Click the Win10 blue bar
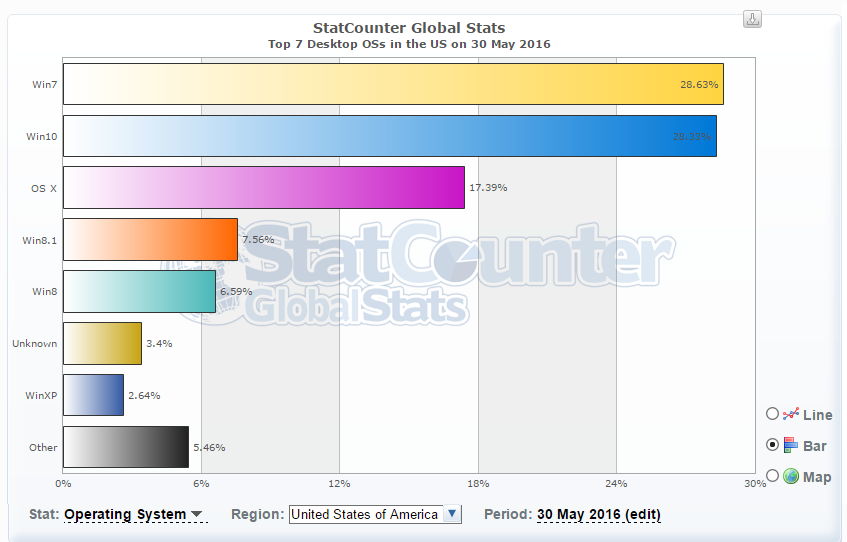Image resolution: width=847 pixels, height=542 pixels. [390, 136]
